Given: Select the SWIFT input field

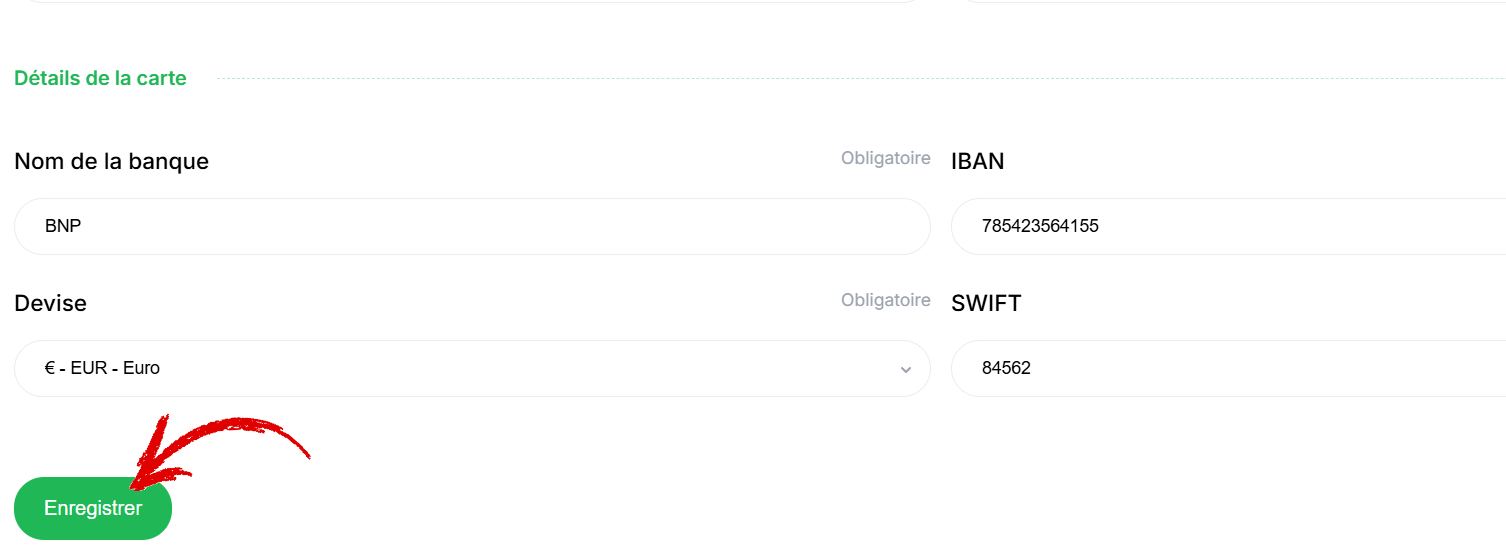Looking at the screenshot, I should tap(1228, 368).
